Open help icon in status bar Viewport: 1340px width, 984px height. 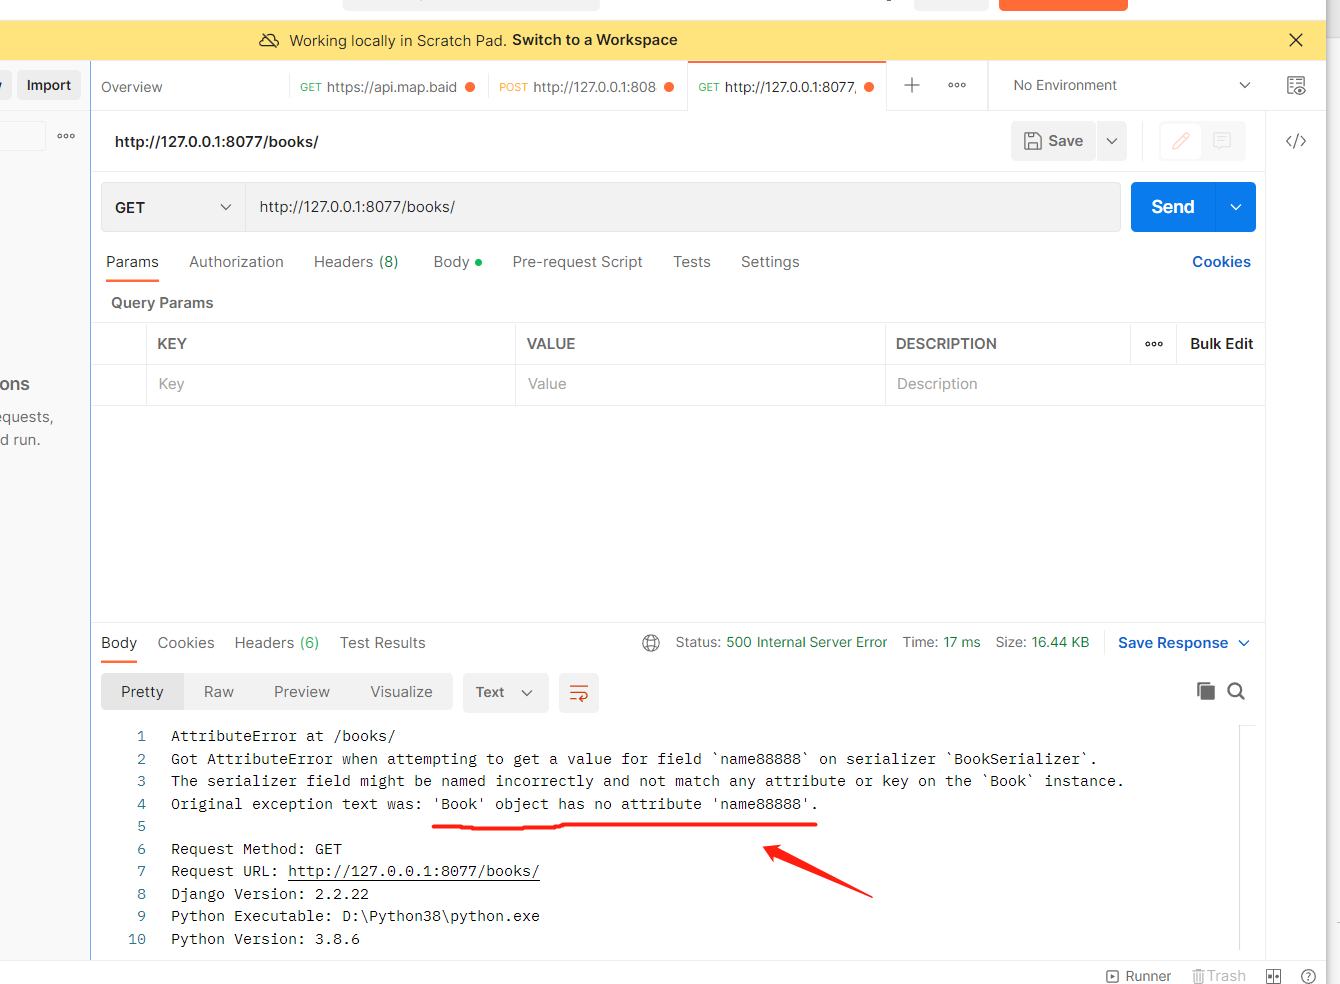pos(1308,976)
